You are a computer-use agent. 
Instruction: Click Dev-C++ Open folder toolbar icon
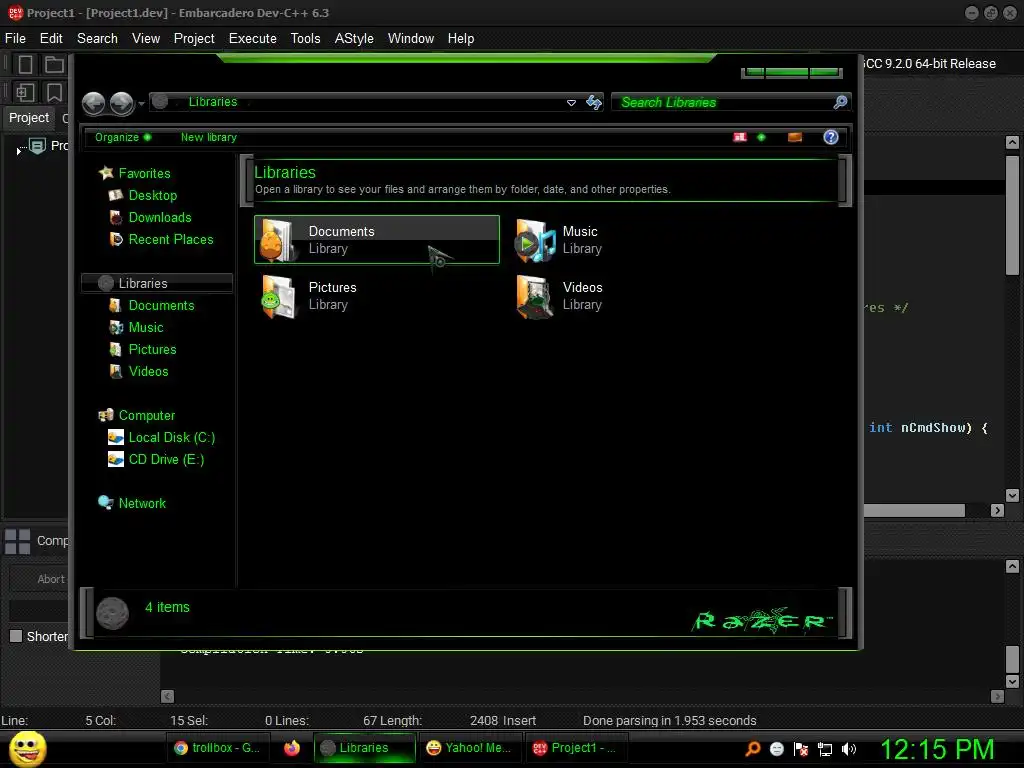(x=54, y=64)
